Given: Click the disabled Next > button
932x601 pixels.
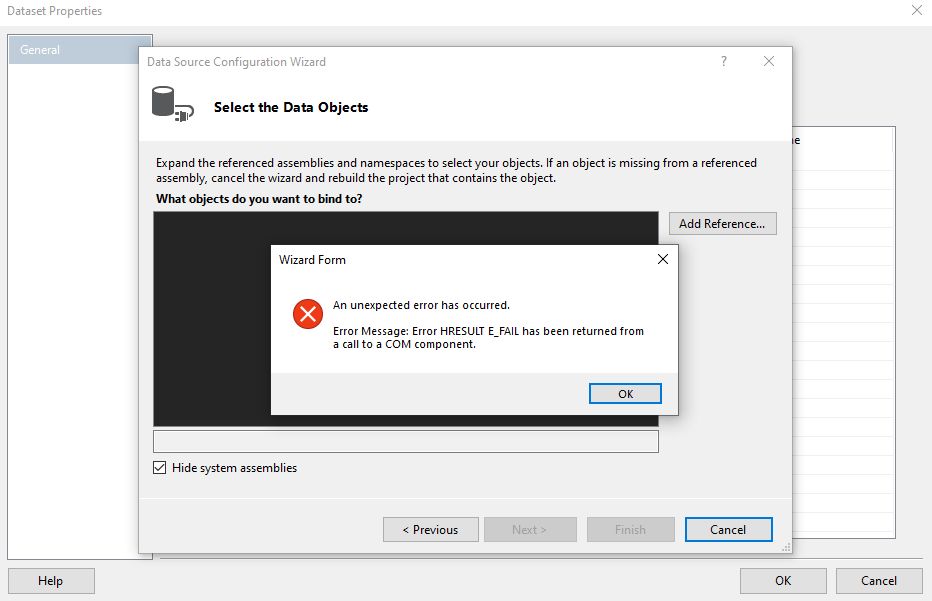Looking at the screenshot, I should click(530, 530).
